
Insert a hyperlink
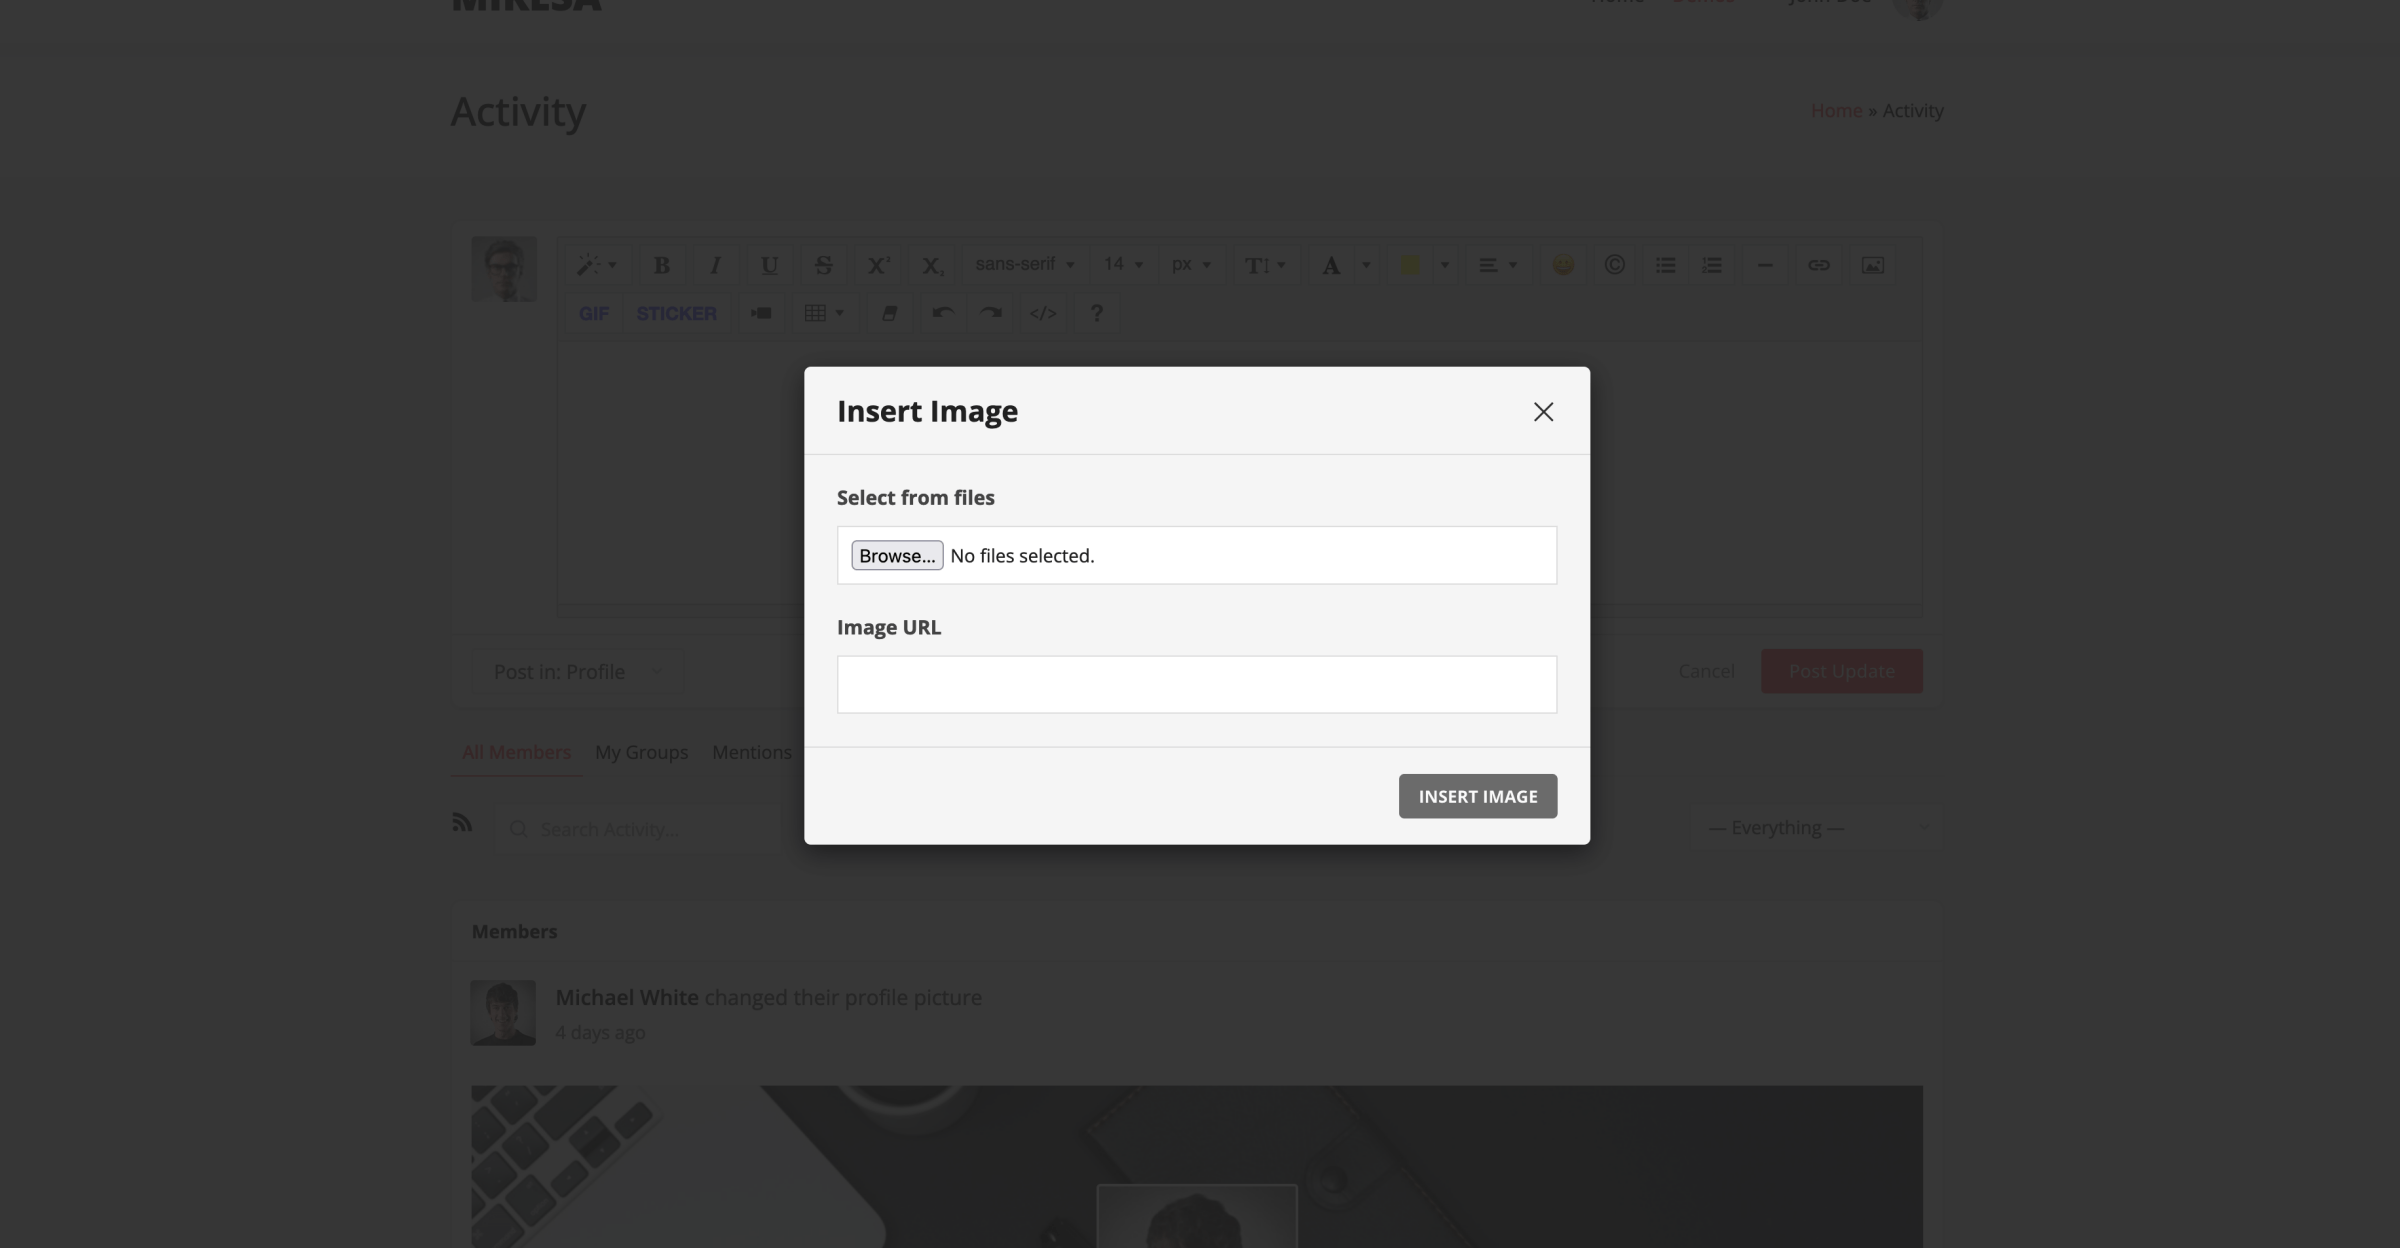(1819, 265)
